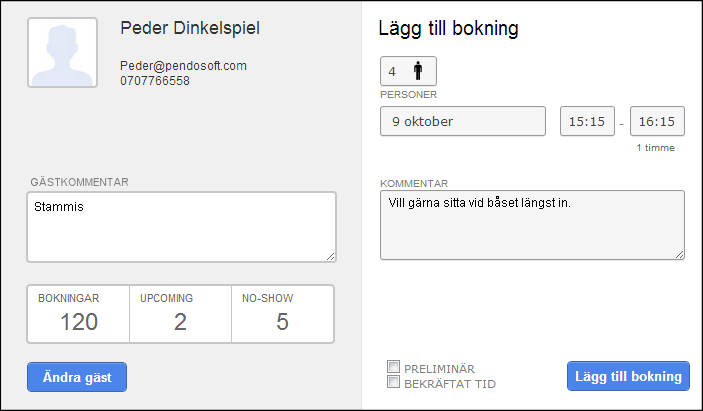Image resolution: width=703 pixels, height=411 pixels.
Task: Click the Peder@pendosoft.com email address
Action: click(x=183, y=66)
